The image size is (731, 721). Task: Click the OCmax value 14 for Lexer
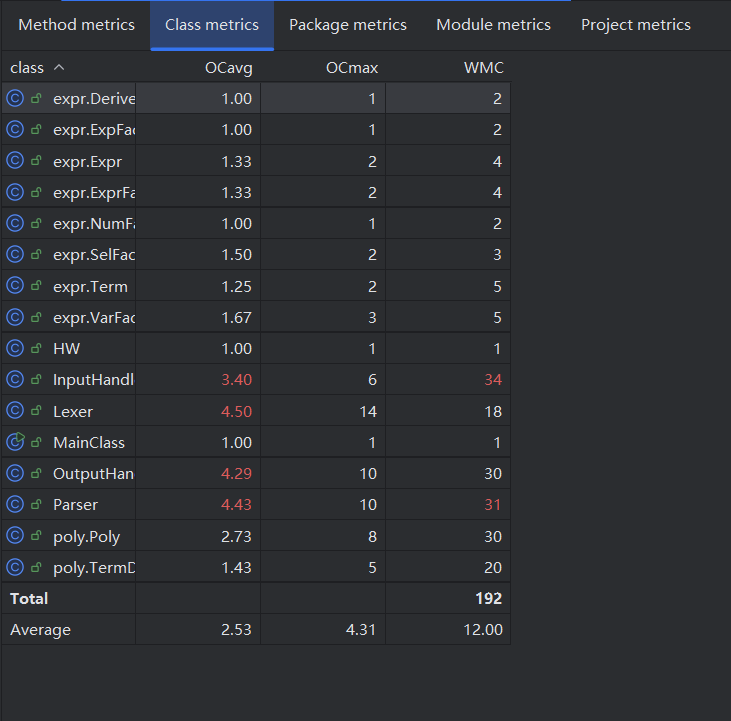coord(368,412)
